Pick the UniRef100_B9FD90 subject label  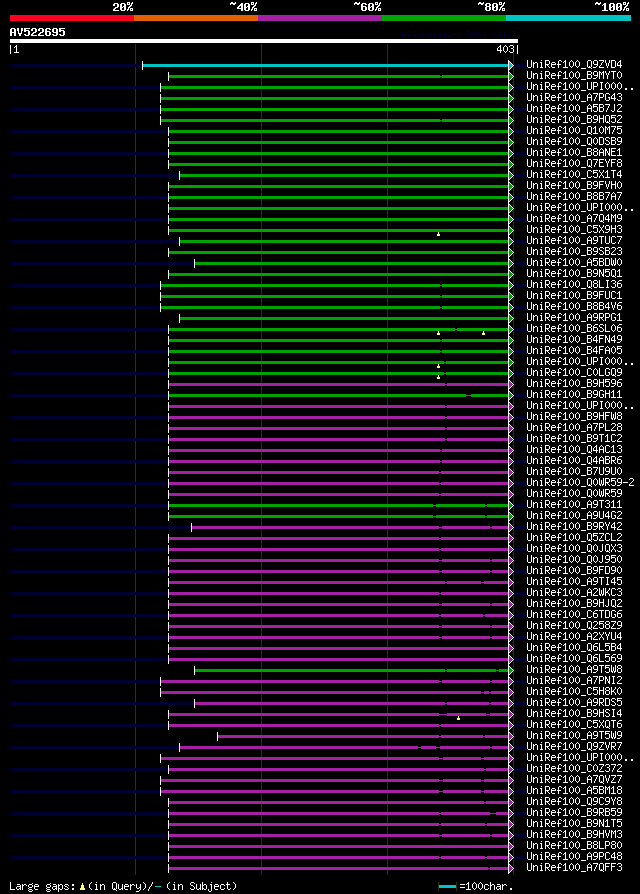pyautogui.click(x=574, y=571)
